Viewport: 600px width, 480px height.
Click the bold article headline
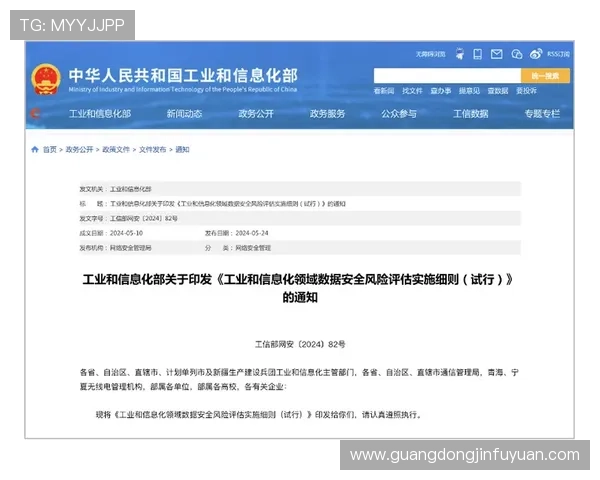(300, 288)
